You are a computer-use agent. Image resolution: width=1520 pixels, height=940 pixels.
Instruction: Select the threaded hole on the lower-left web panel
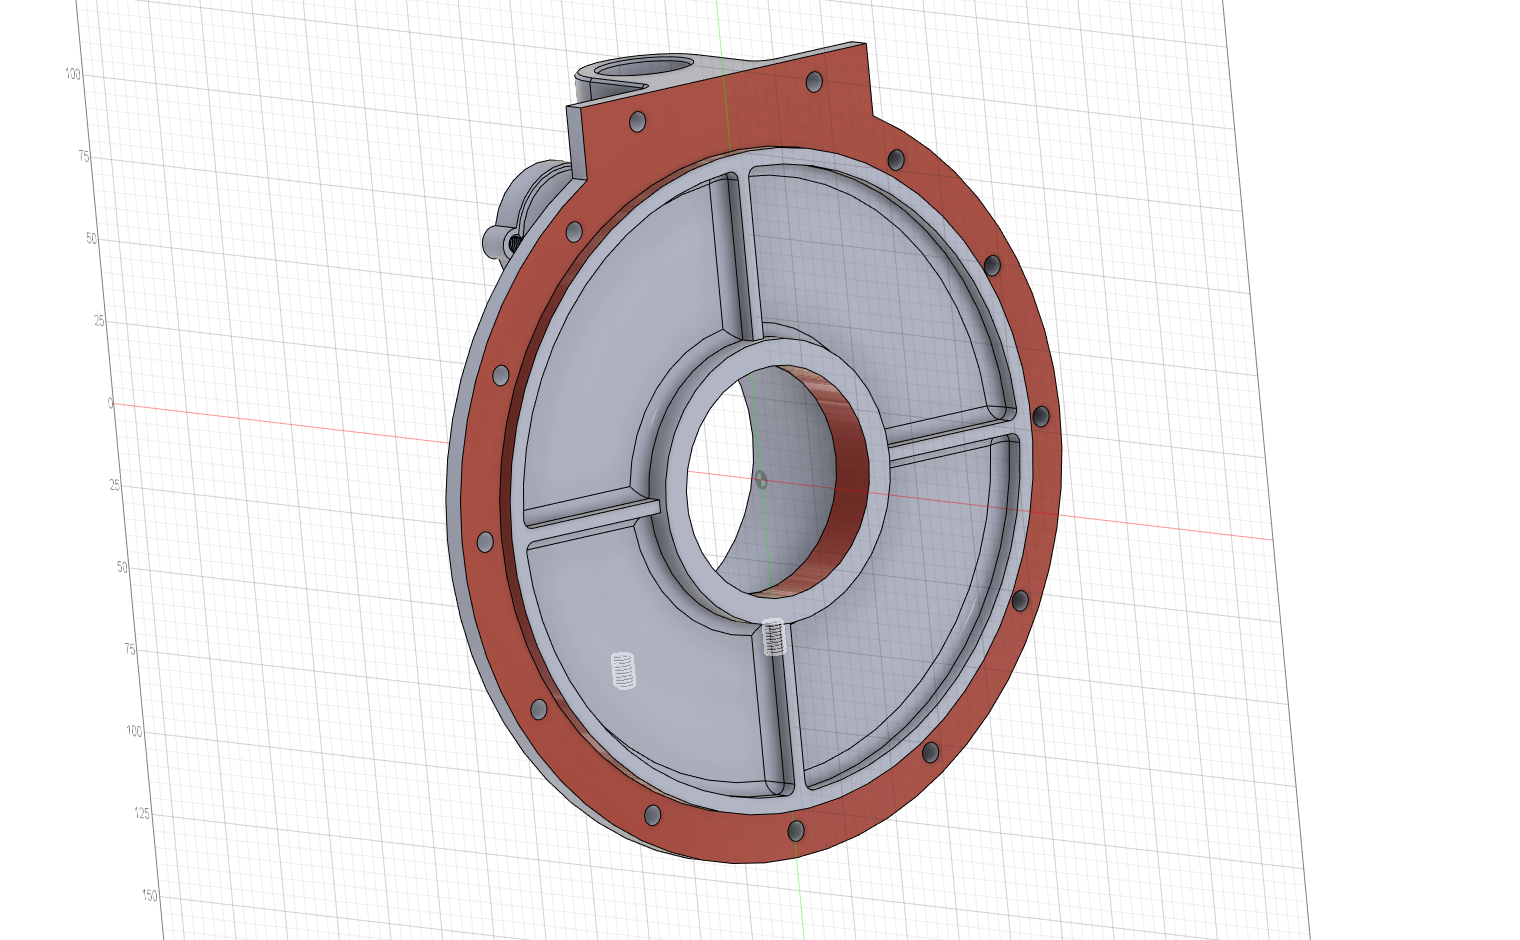pyautogui.click(x=623, y=670)
